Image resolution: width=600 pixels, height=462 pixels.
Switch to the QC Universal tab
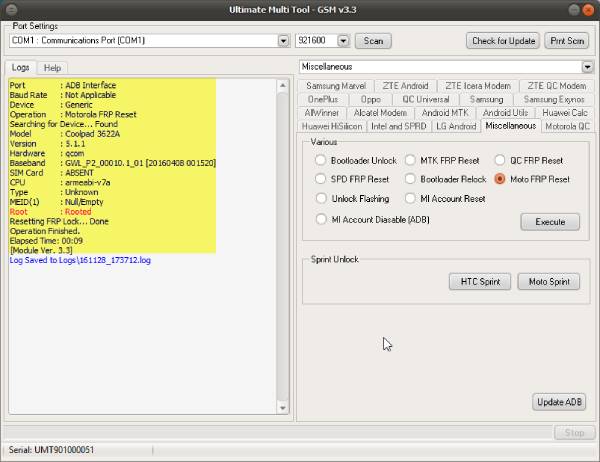point(426,100)
